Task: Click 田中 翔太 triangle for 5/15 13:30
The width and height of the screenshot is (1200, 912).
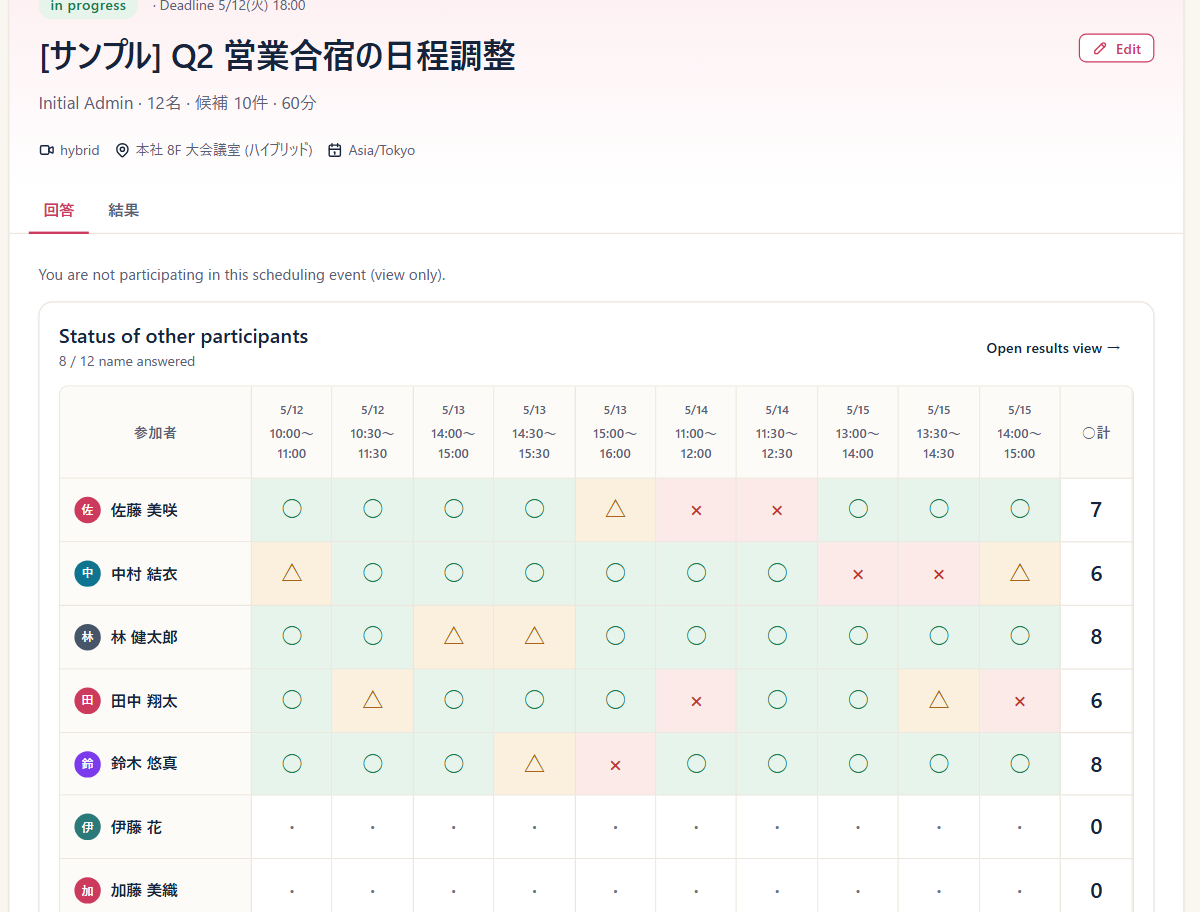Action: [939, 699]
